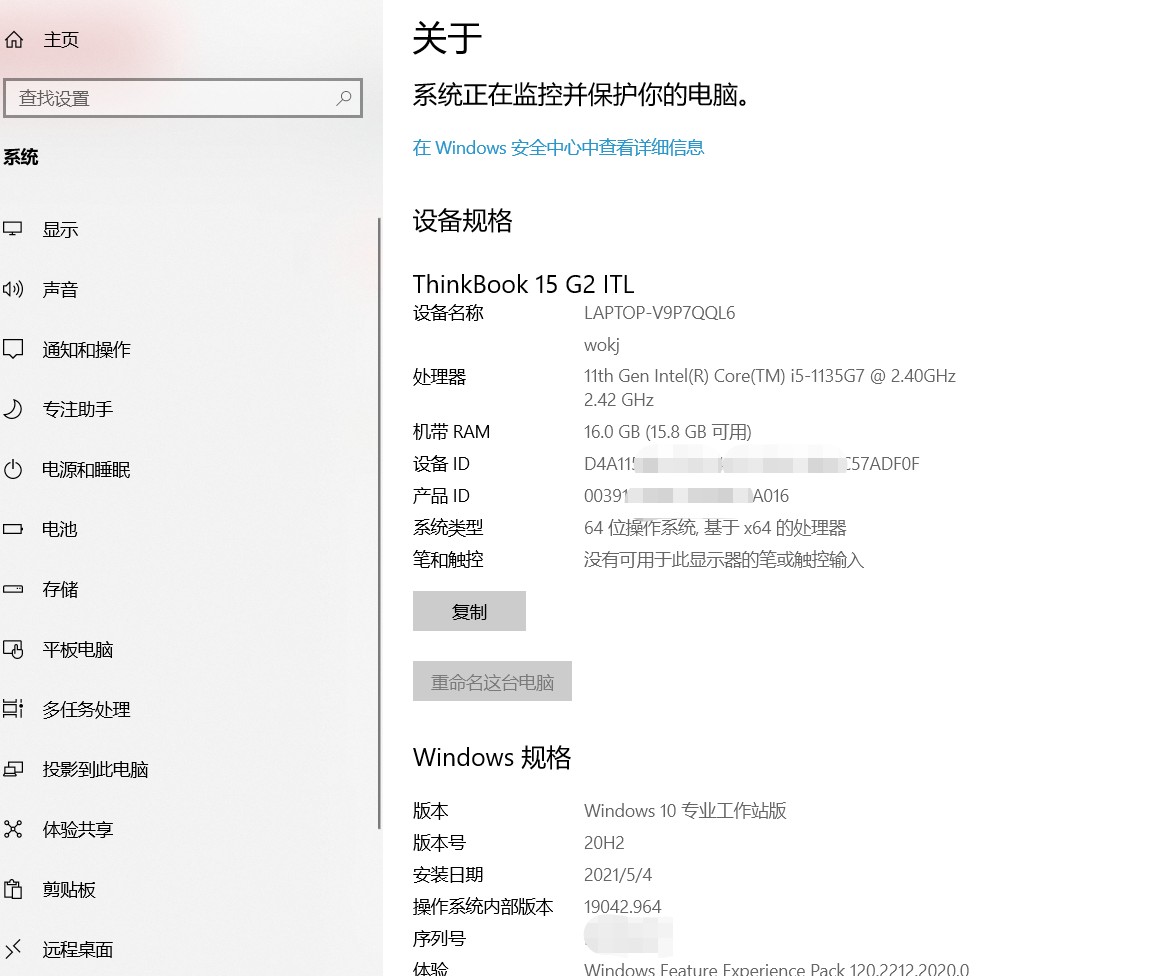Click the Storage drive icon
Viewport: 1170px width, 976px height.
13,589
